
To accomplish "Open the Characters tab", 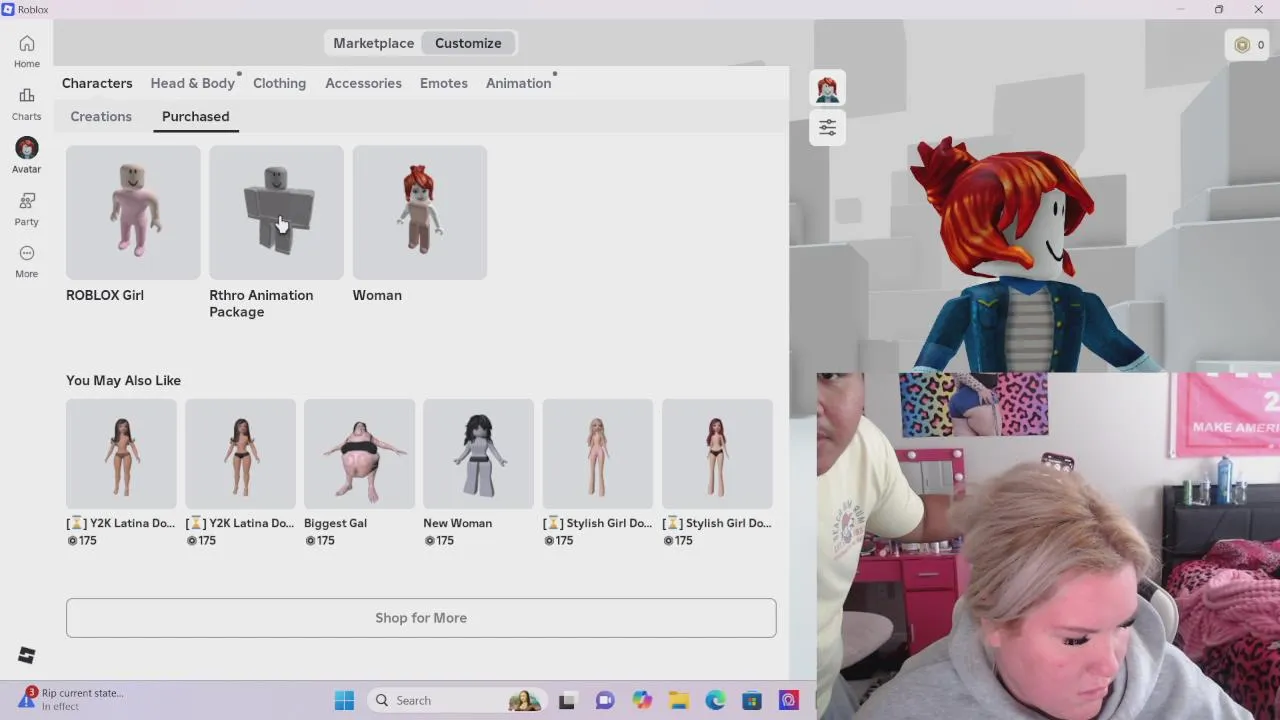I will pyautogui.click(x=97, y=83).
